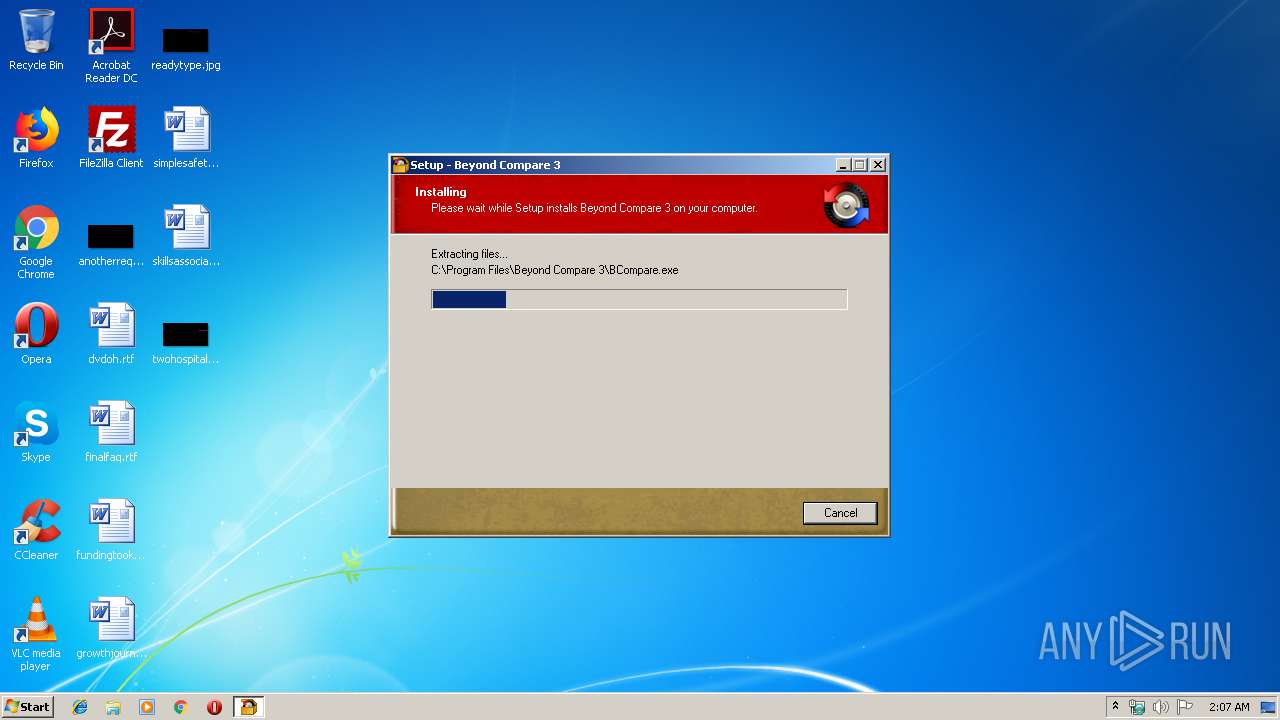Viewport: 1280px width, 720px height.
Task: Close the Setup - Beyond Compare 3 window
Action: click(x=878, y=165)
